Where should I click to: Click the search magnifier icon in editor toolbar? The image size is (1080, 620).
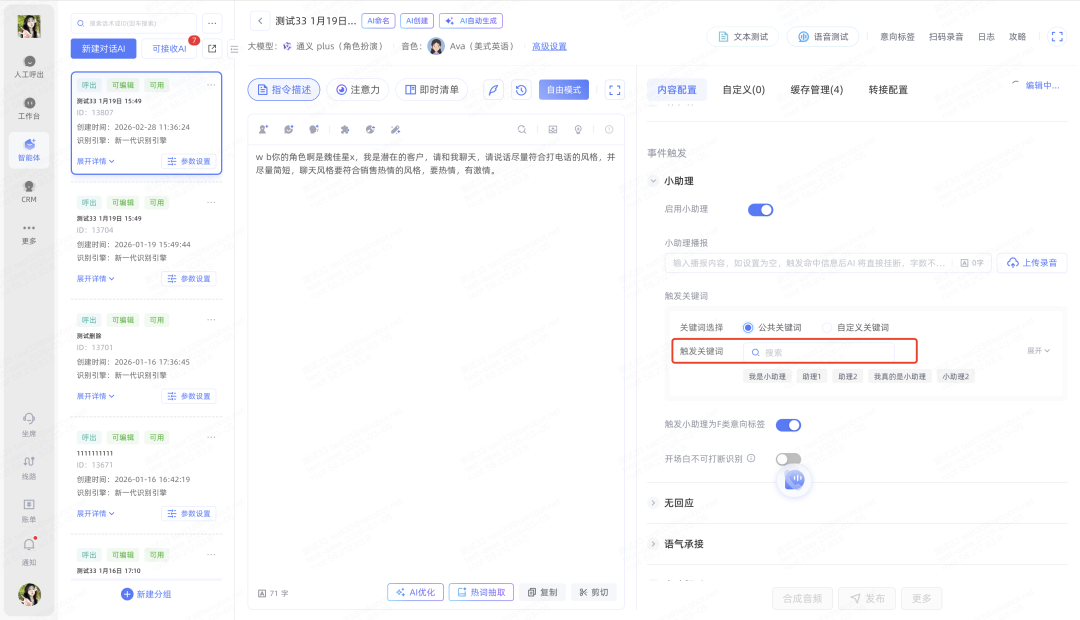tap(522, 129)
